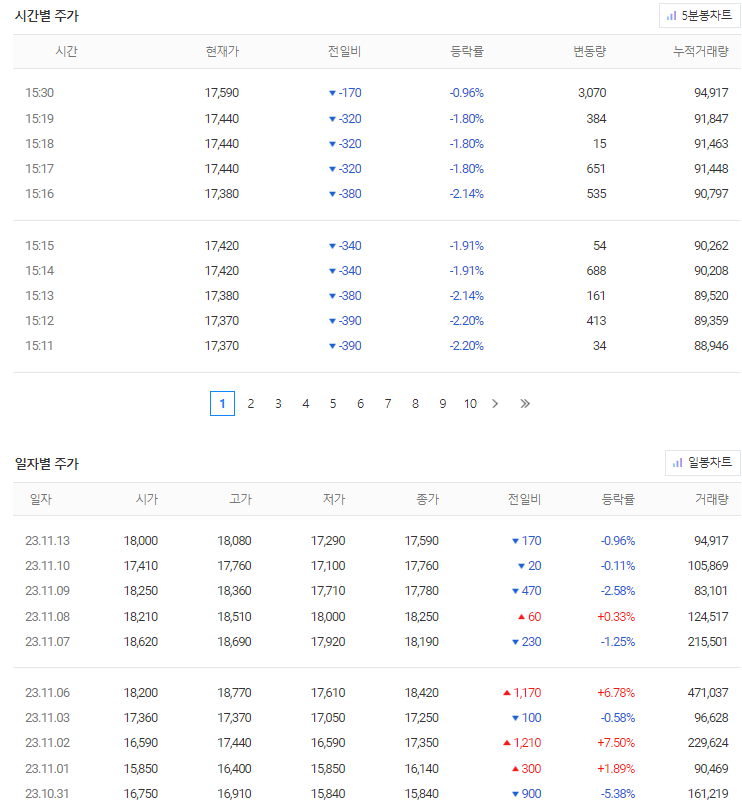
Task: Open the 5분봉차트 chart button
Action: (699, 16)
